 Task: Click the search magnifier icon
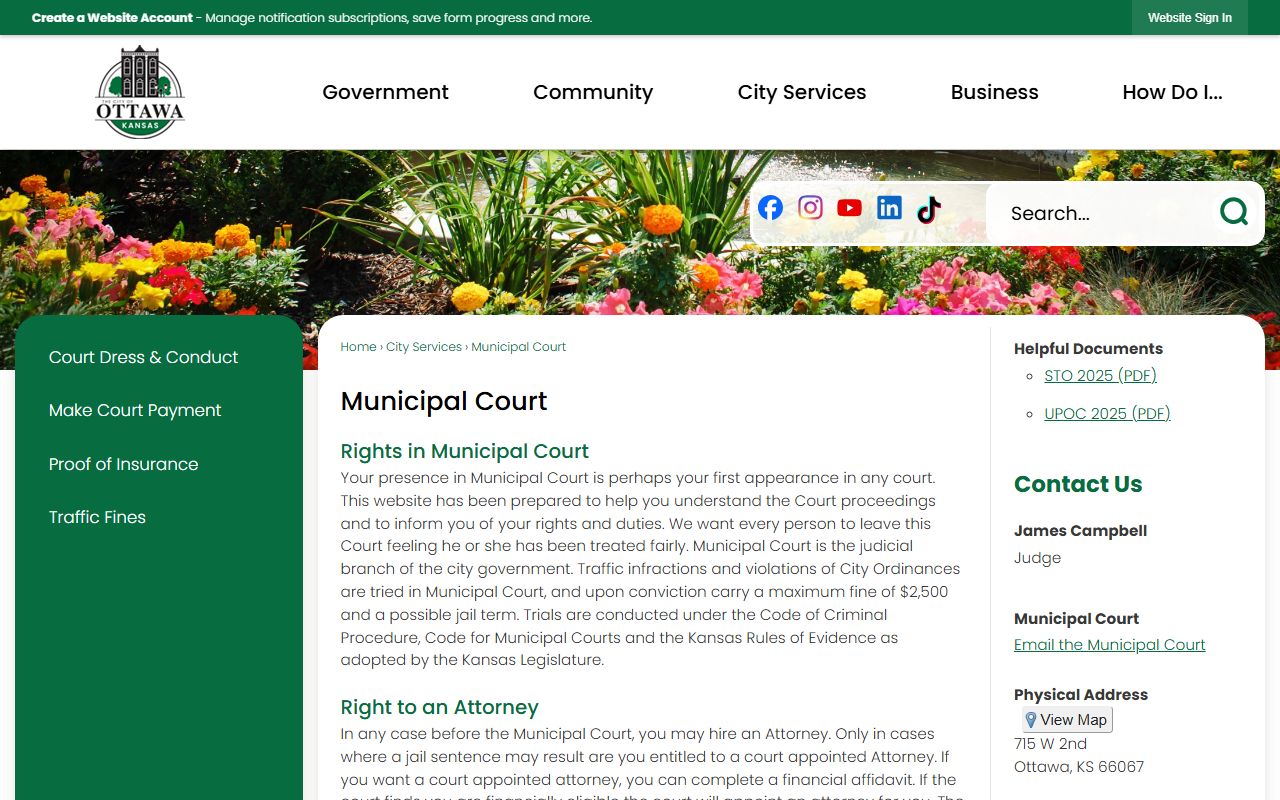pos(1234,212)
